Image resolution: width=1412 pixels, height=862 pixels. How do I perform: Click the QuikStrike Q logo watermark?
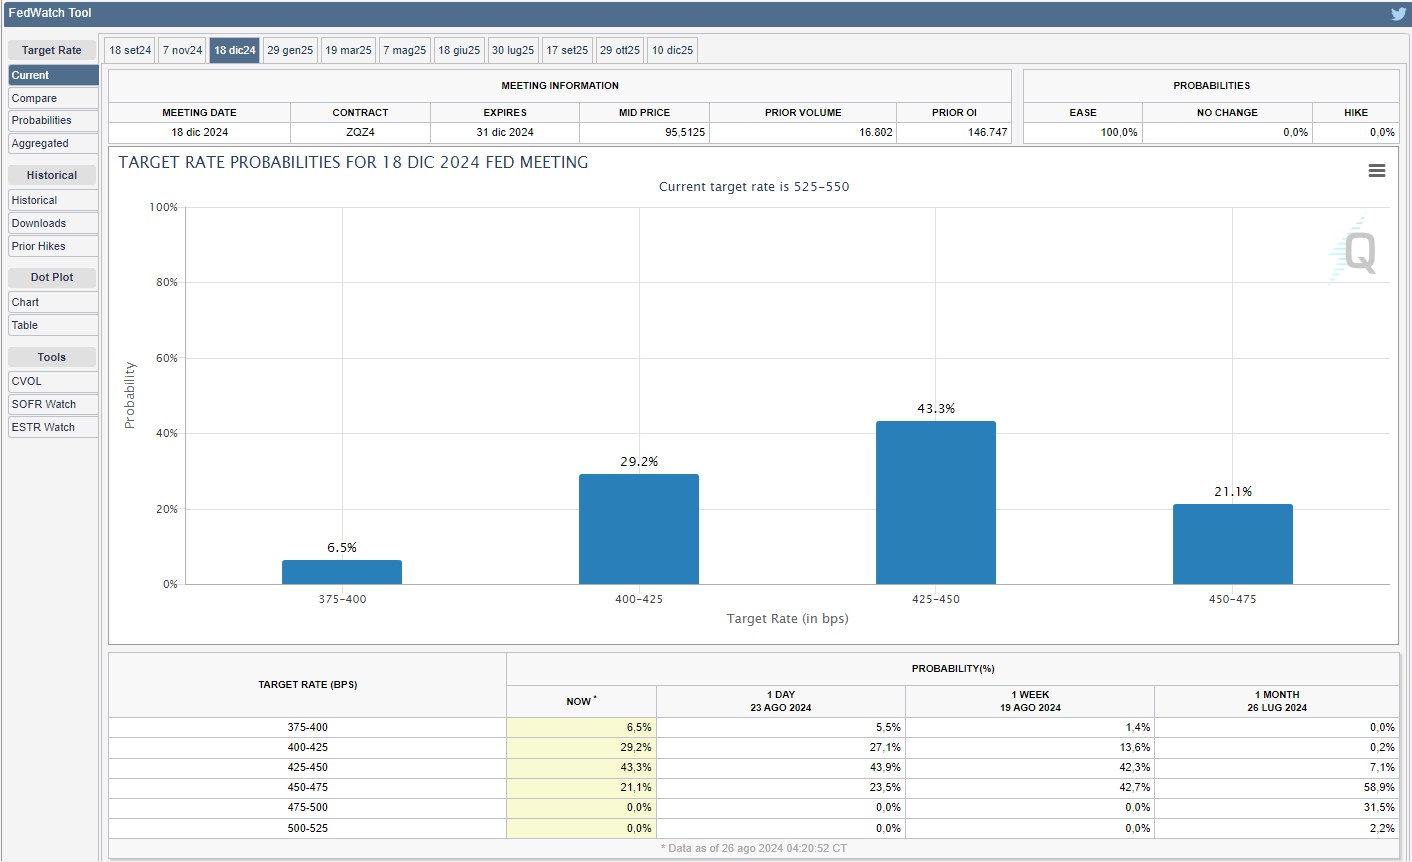[1357, 251]
